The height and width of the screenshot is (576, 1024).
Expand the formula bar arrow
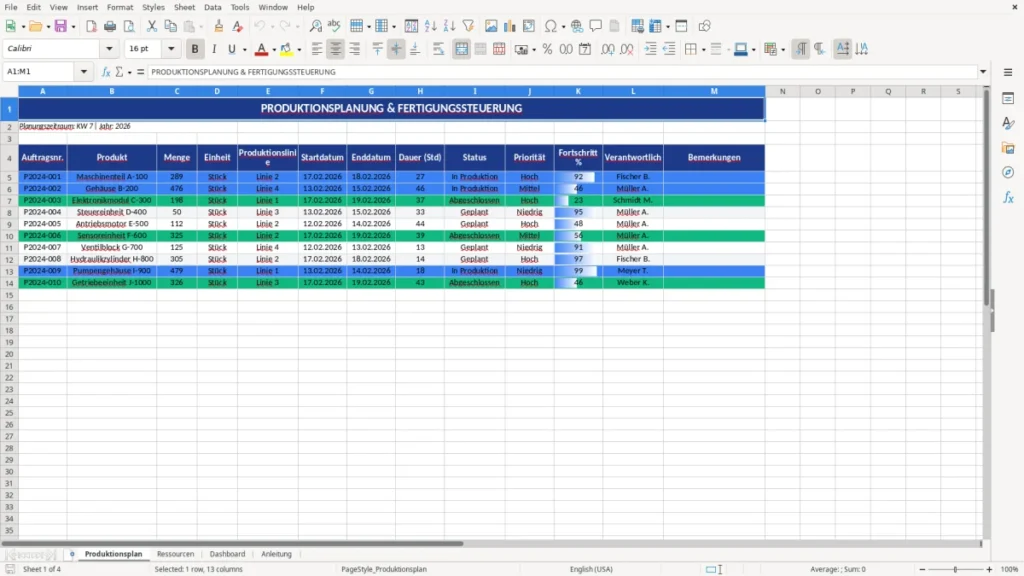point(983,72)
